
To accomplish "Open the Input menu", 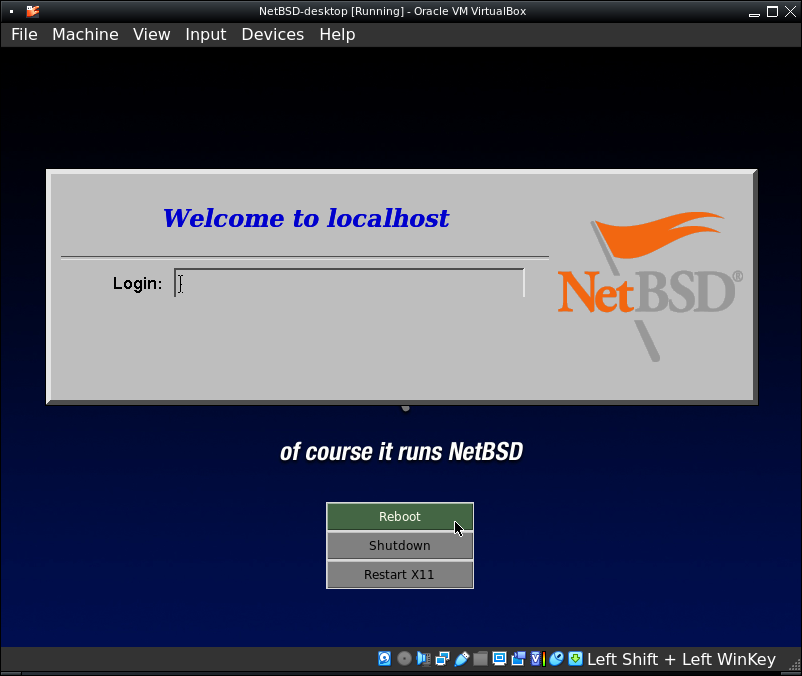I will click(x=206, y=34).
